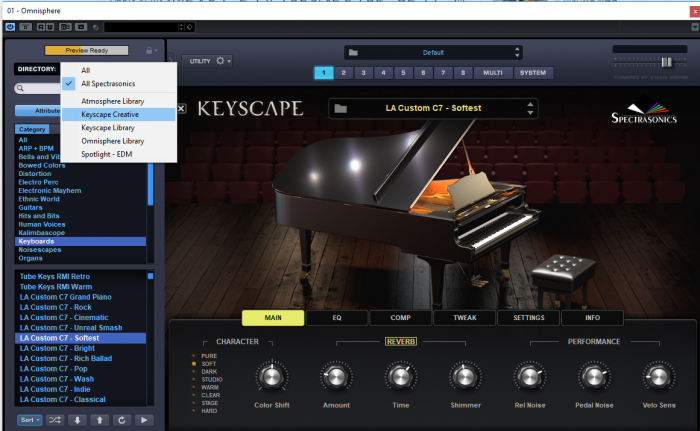Select Tube Keys RMI Retro patch
The width and height of the screenshot is (700, 431).
pyautogui.click(x=80, y=276)
